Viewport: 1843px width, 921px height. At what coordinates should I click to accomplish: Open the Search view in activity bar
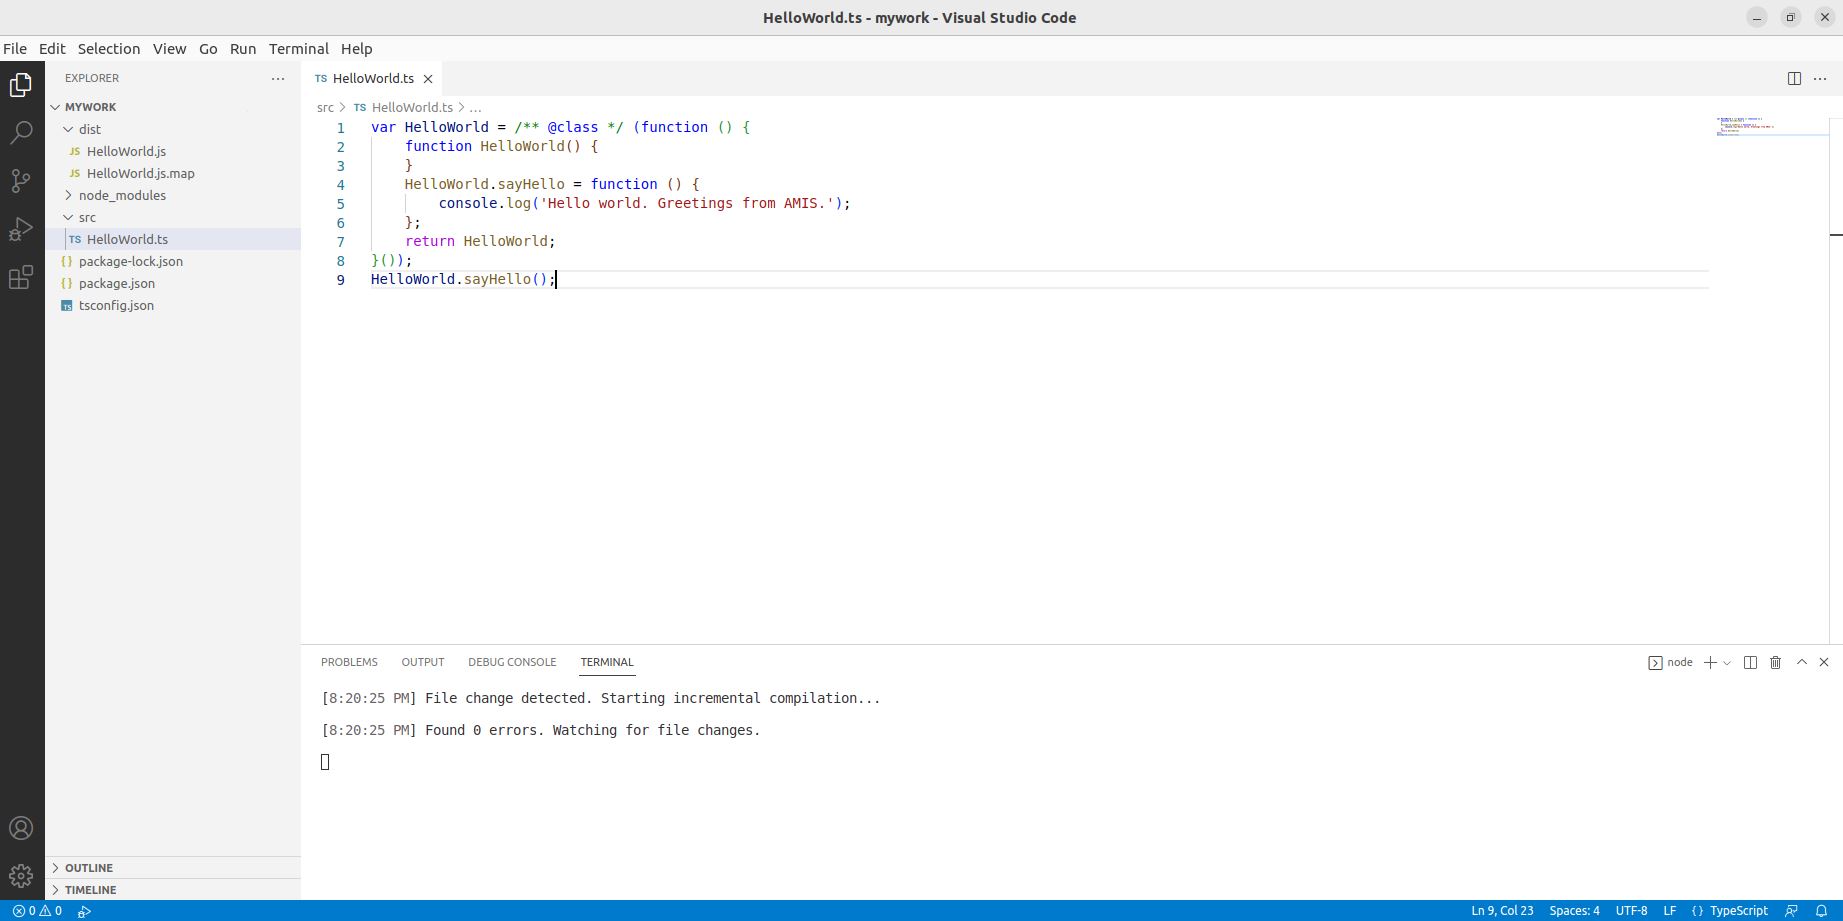click(x=21, y=133)
